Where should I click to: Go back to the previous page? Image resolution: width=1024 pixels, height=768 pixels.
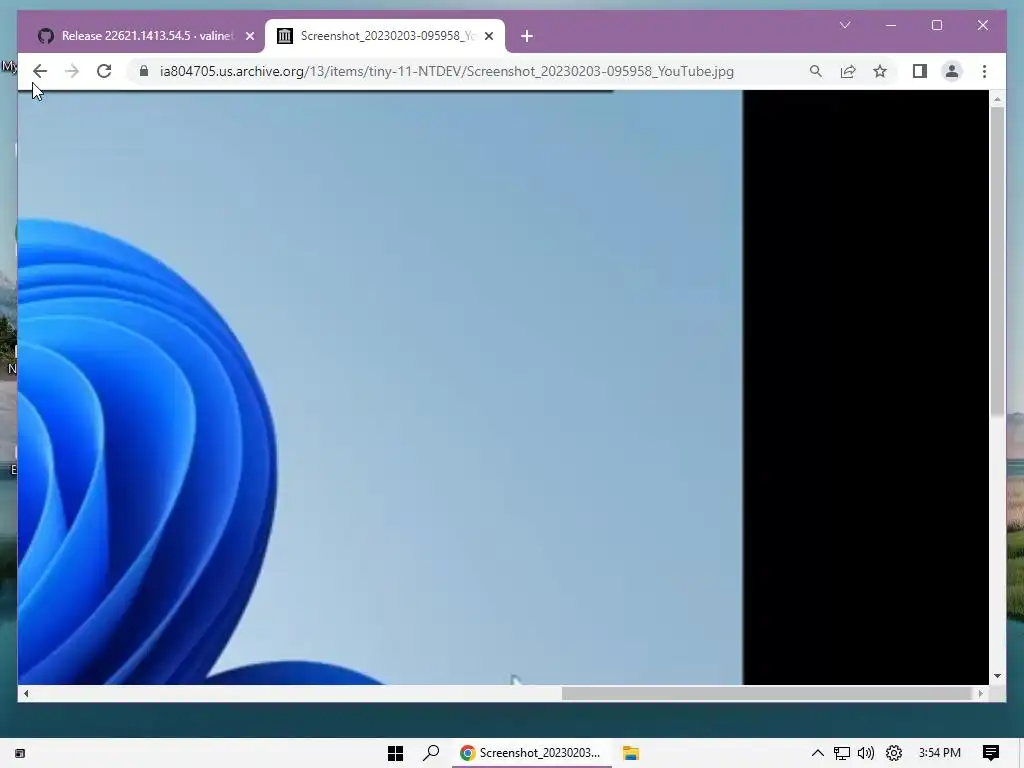[x=40, y=71]
